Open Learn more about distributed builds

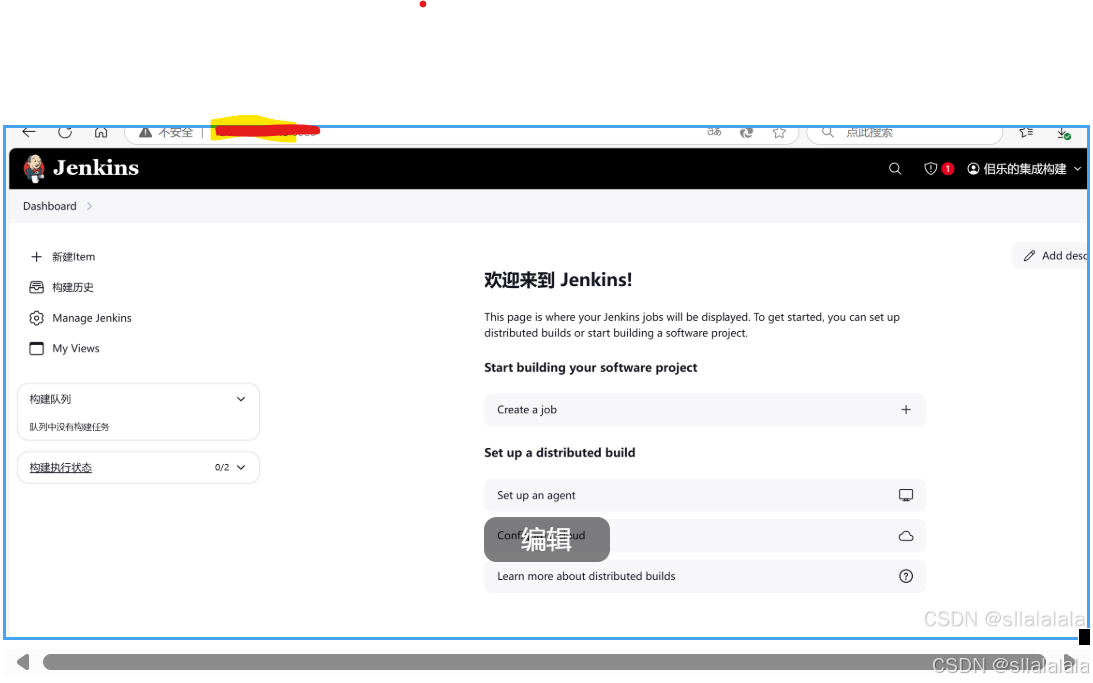pyautogui.click(x=705, y=576)
